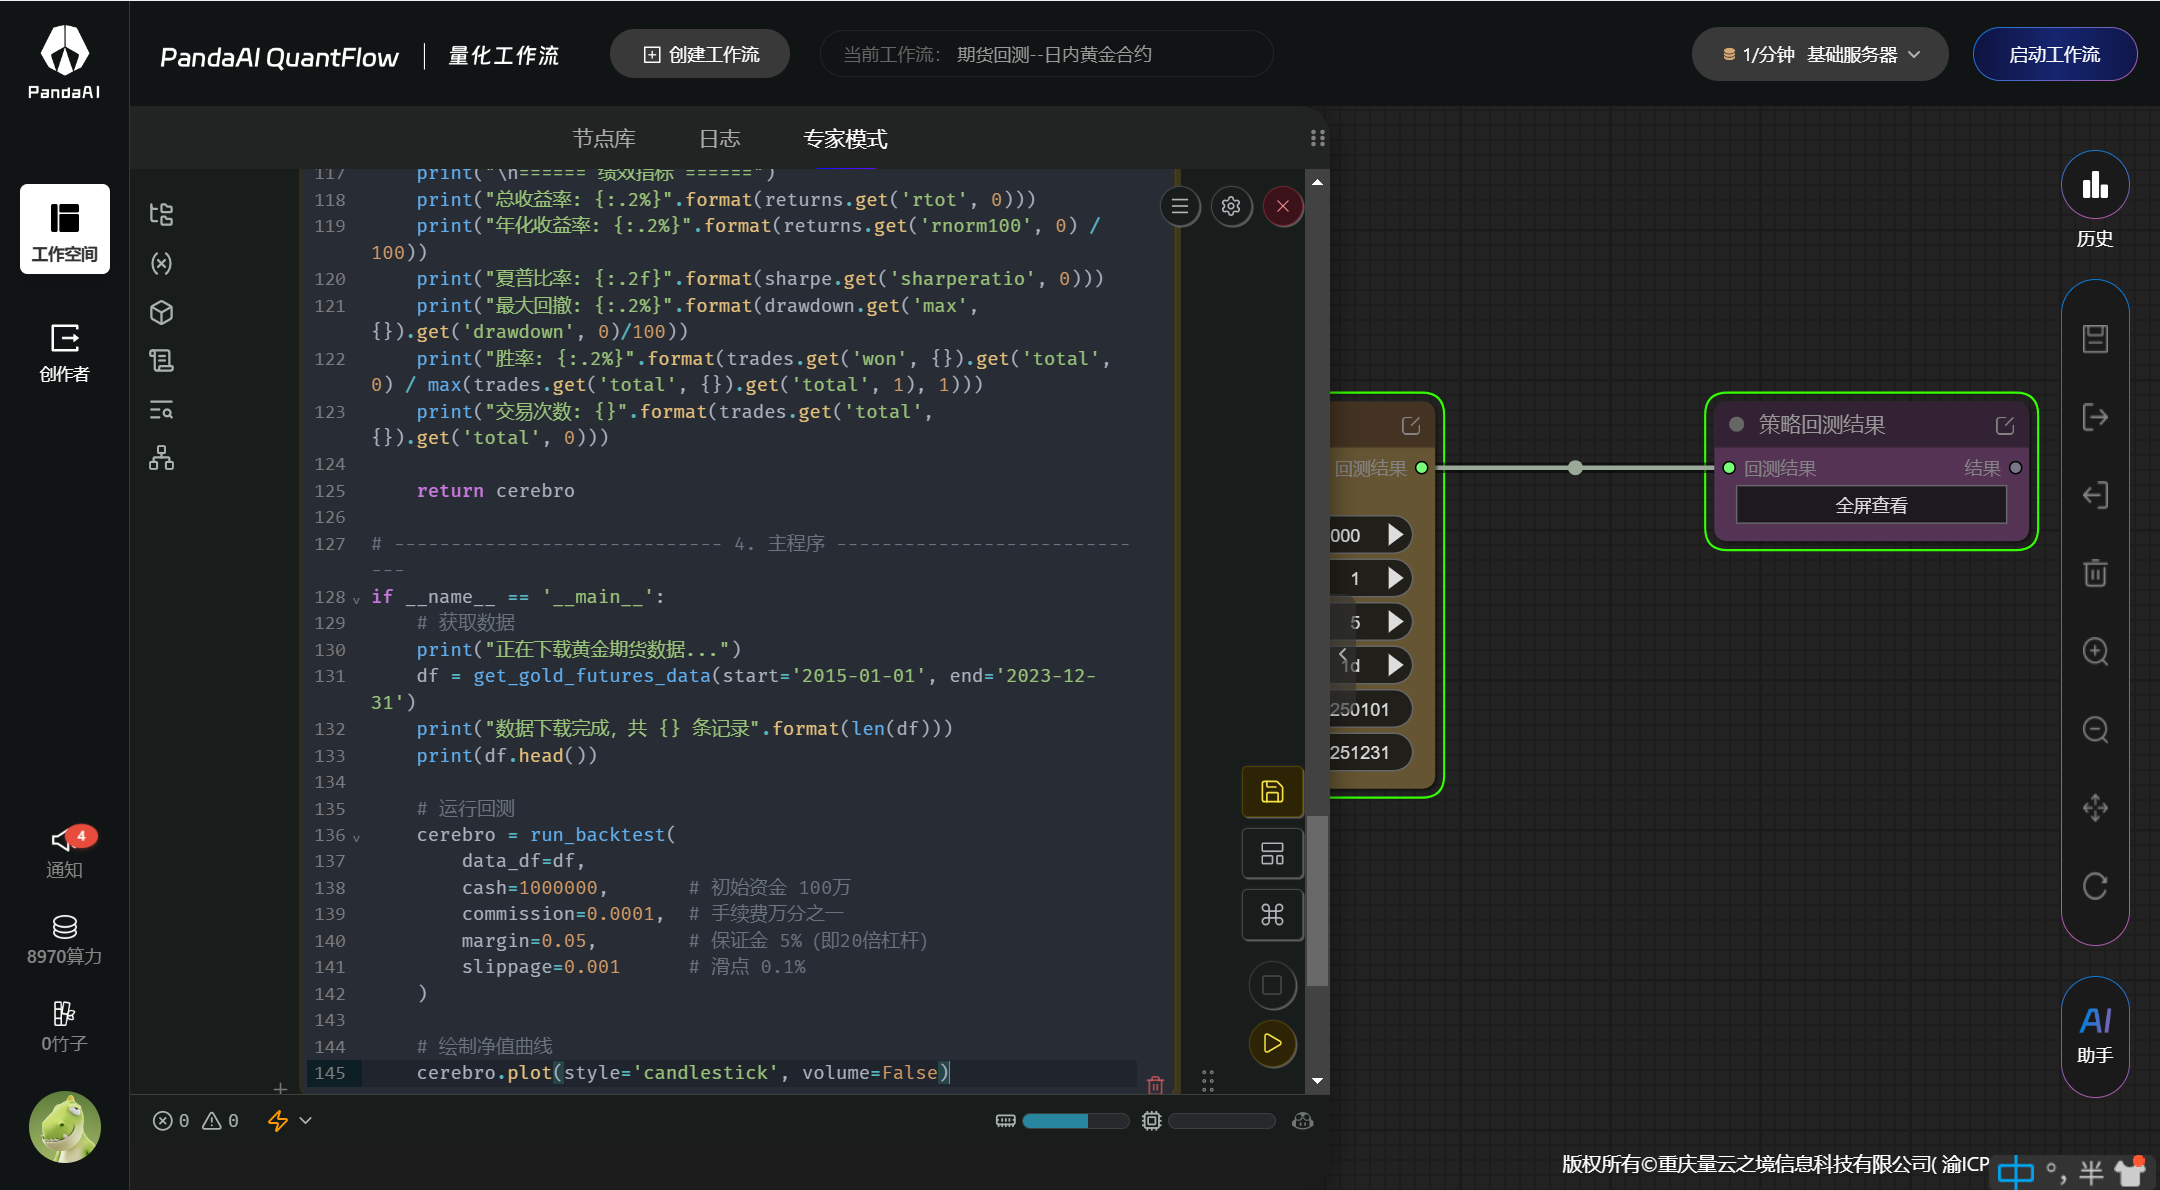This screenshot has width=2160, height=1190.
Task: Click the memory usage progress bar
Action: click(1075, 1121)
